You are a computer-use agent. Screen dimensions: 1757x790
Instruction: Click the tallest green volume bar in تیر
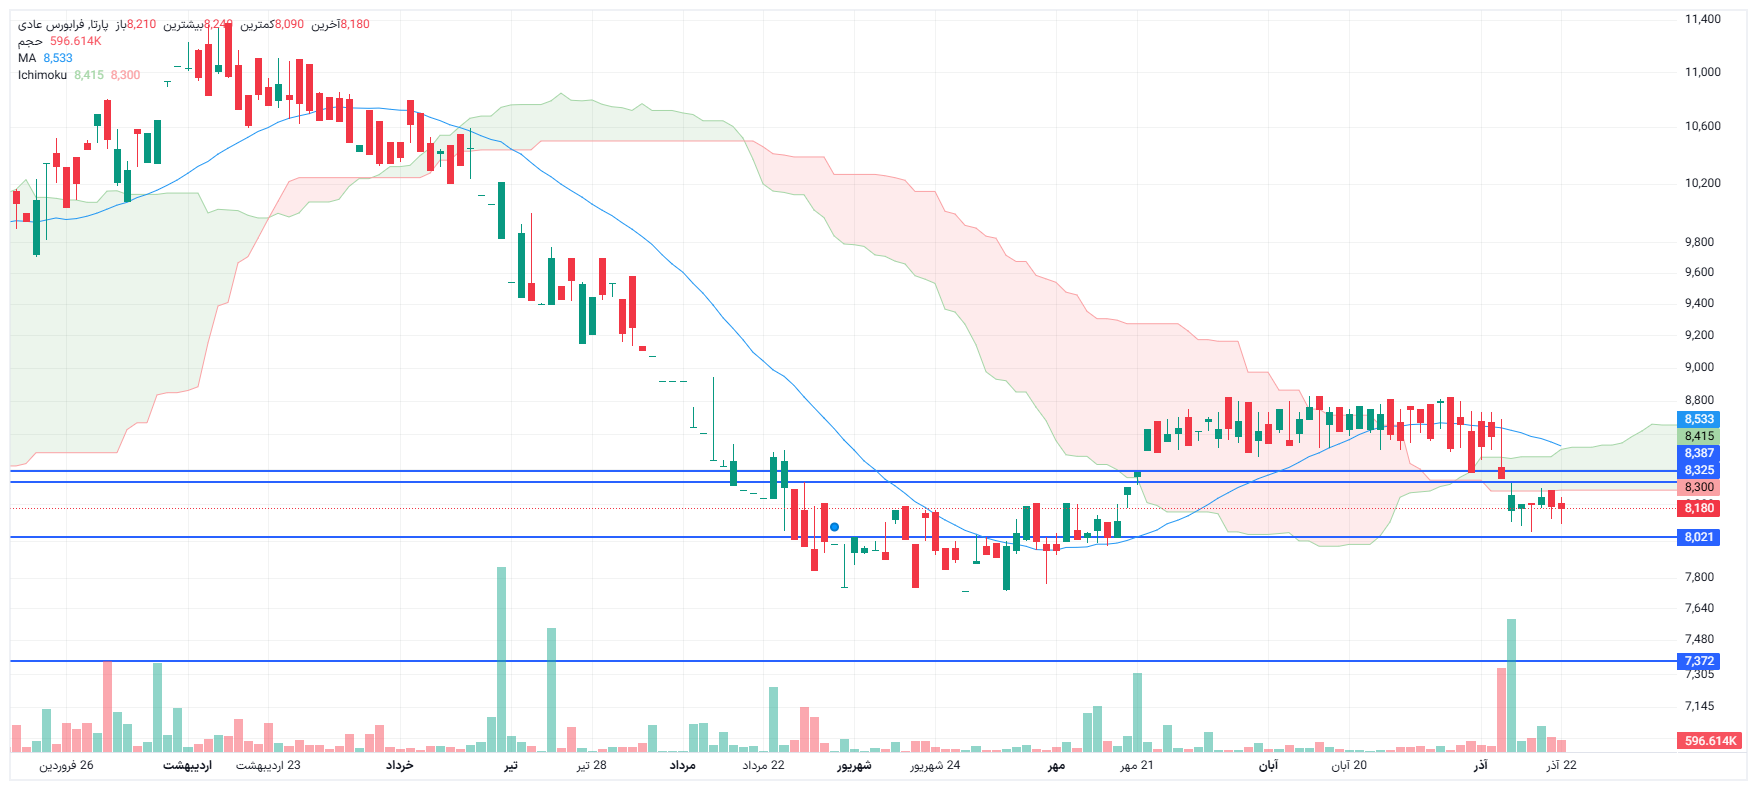click(501, 660)
